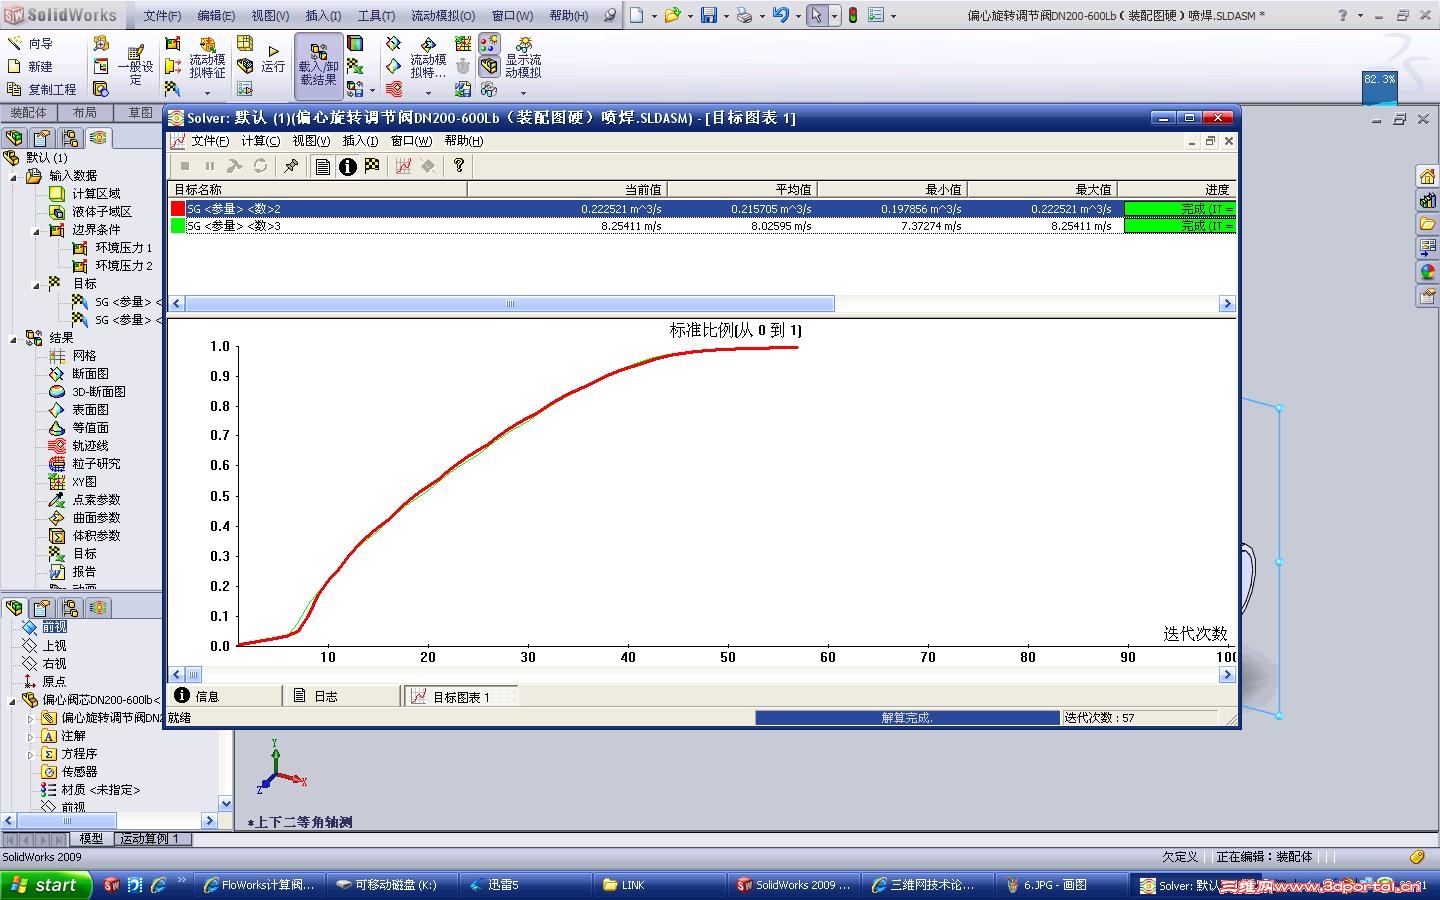Open the 流动模拟(O) menu in SolidWorks
1440x900 pixels.
pos(443,15)
